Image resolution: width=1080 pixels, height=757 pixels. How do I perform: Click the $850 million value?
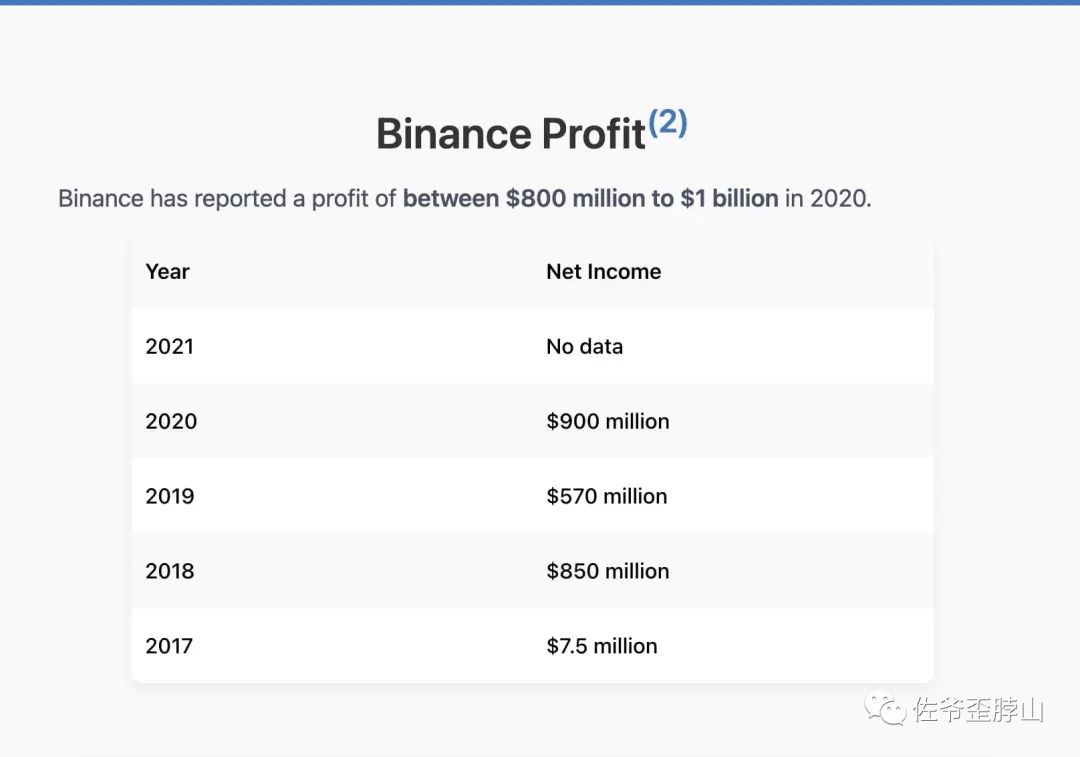[607, 572]
